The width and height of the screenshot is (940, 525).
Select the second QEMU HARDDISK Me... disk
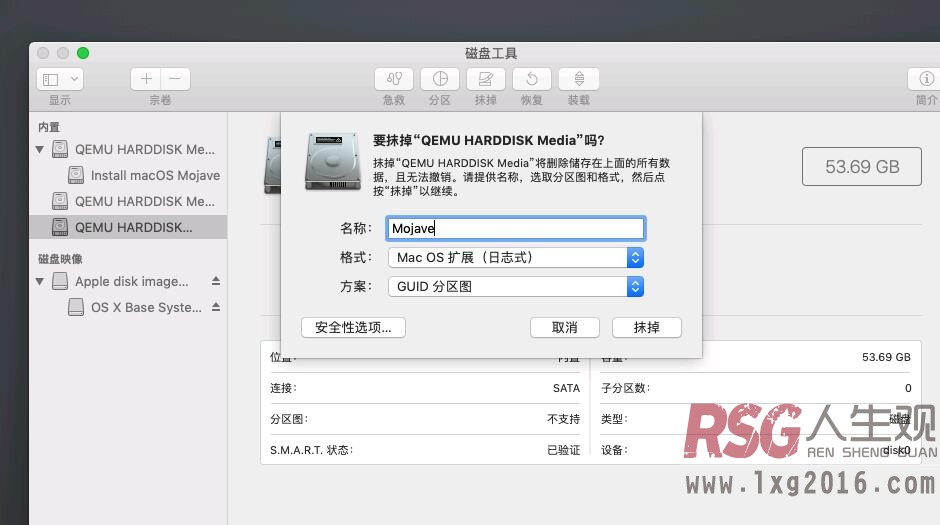click(133, 201)
